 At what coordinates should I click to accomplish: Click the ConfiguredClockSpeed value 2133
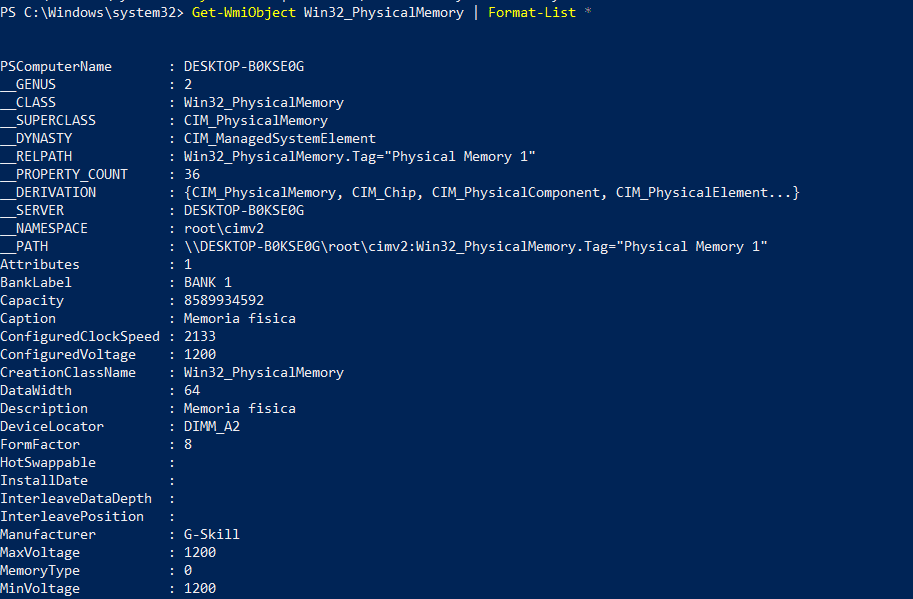point(200,336)
